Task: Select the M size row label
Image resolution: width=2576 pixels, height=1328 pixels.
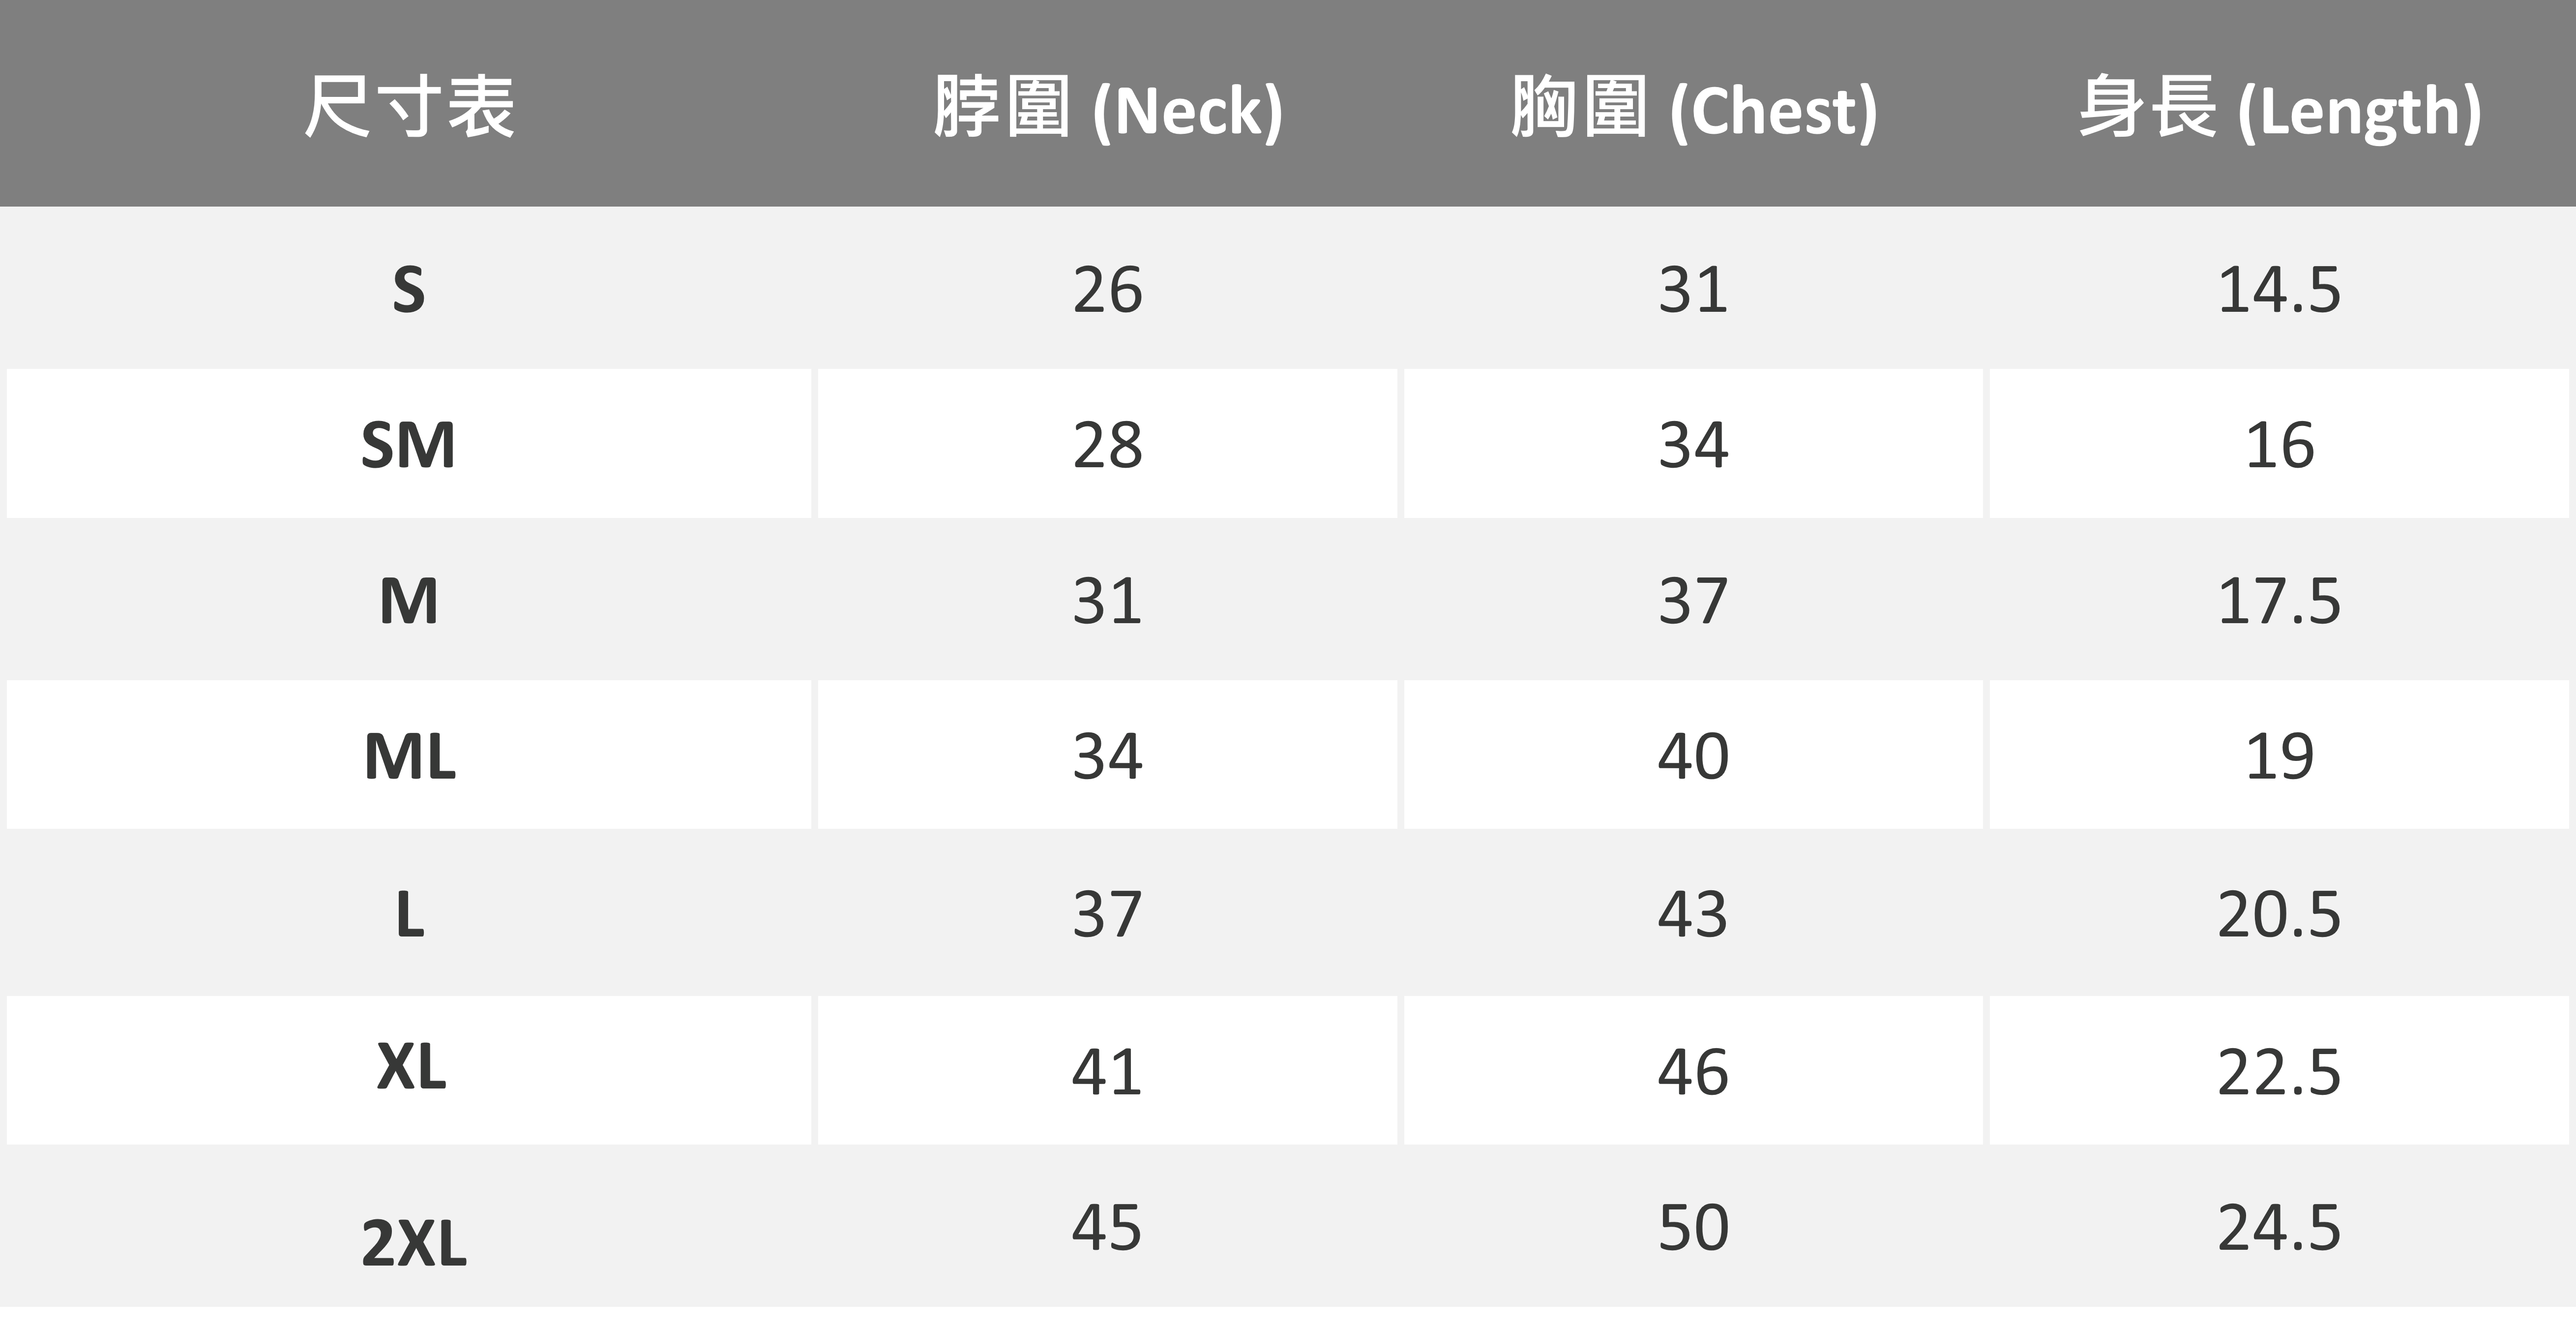Action: [x=409, y=601]
